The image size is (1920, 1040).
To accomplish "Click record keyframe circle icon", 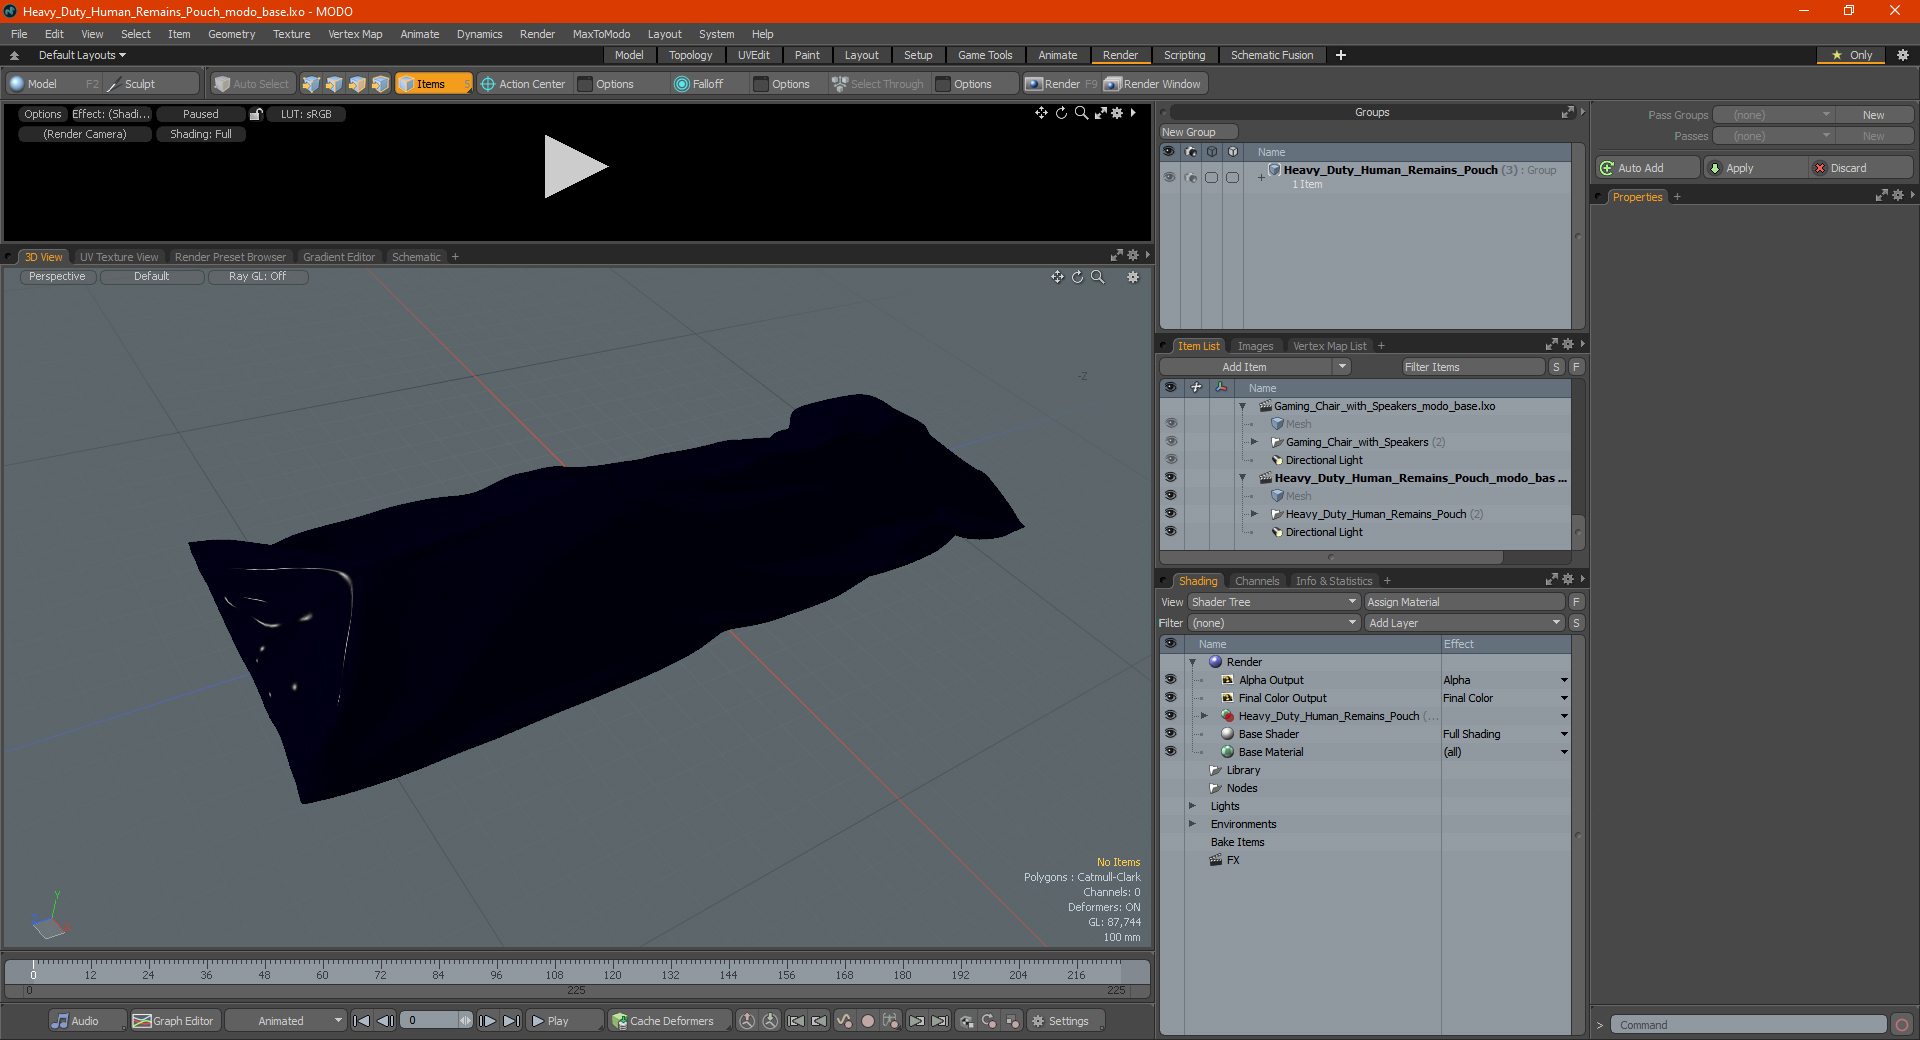I will click(x=868, y=1021).
